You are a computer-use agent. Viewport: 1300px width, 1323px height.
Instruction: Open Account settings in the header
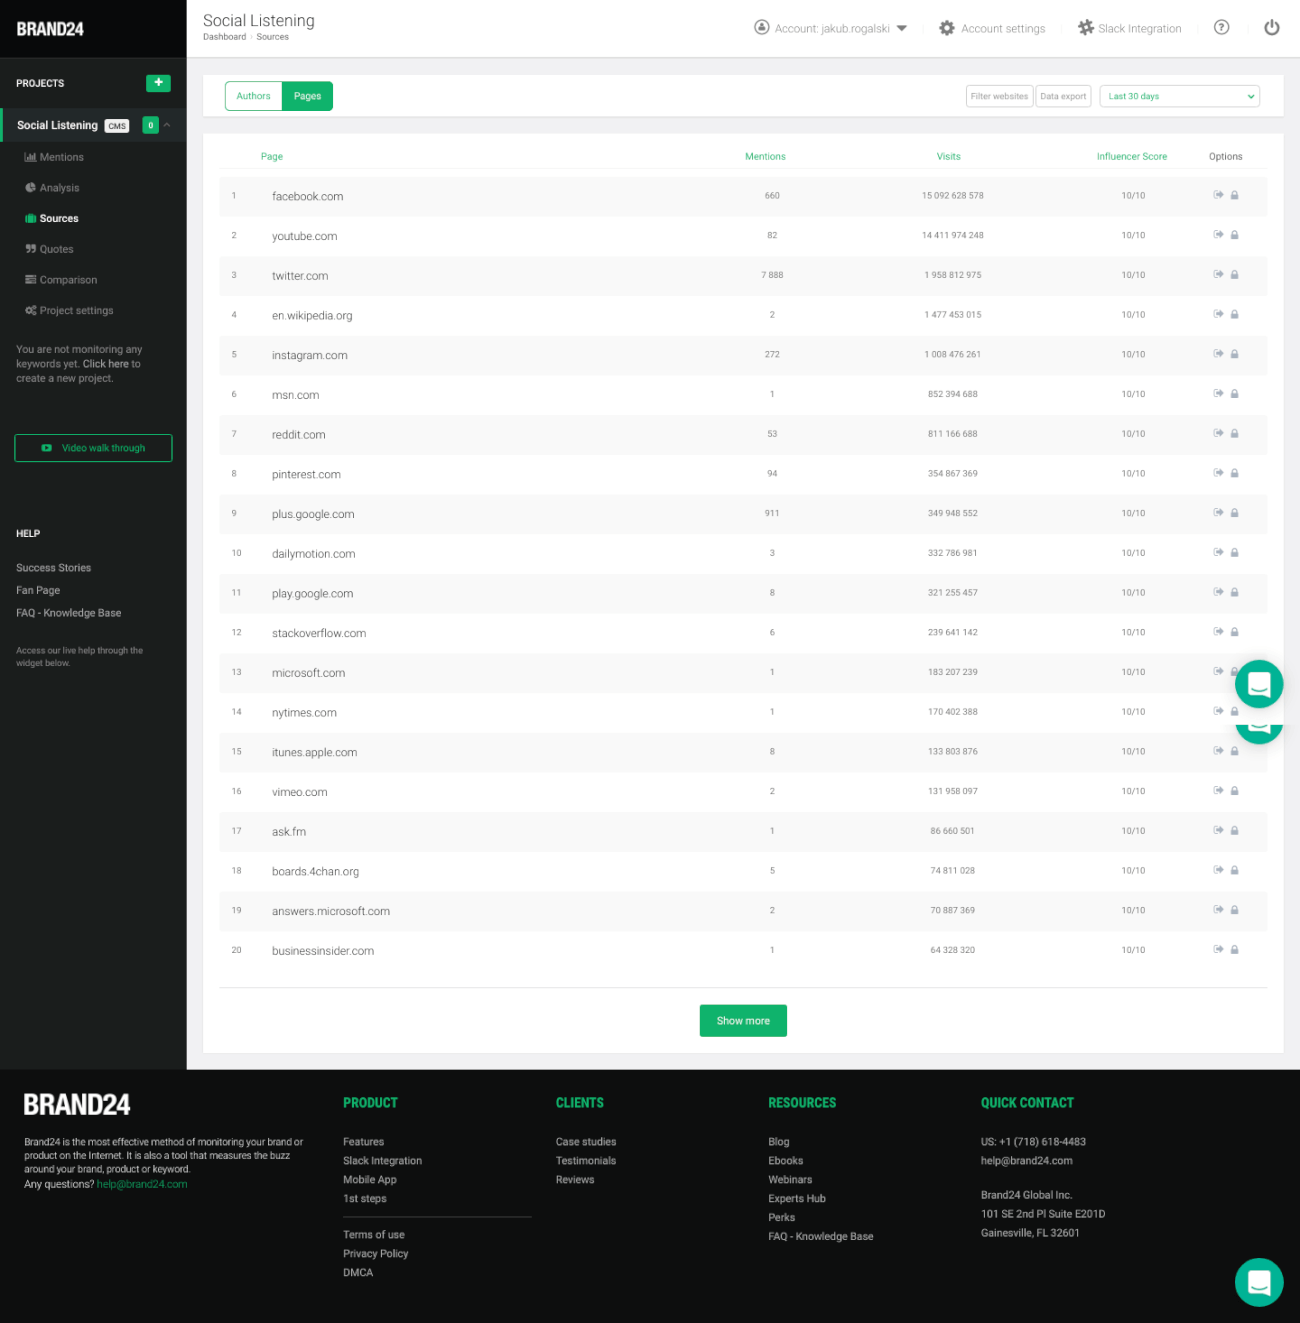(992, 28)
